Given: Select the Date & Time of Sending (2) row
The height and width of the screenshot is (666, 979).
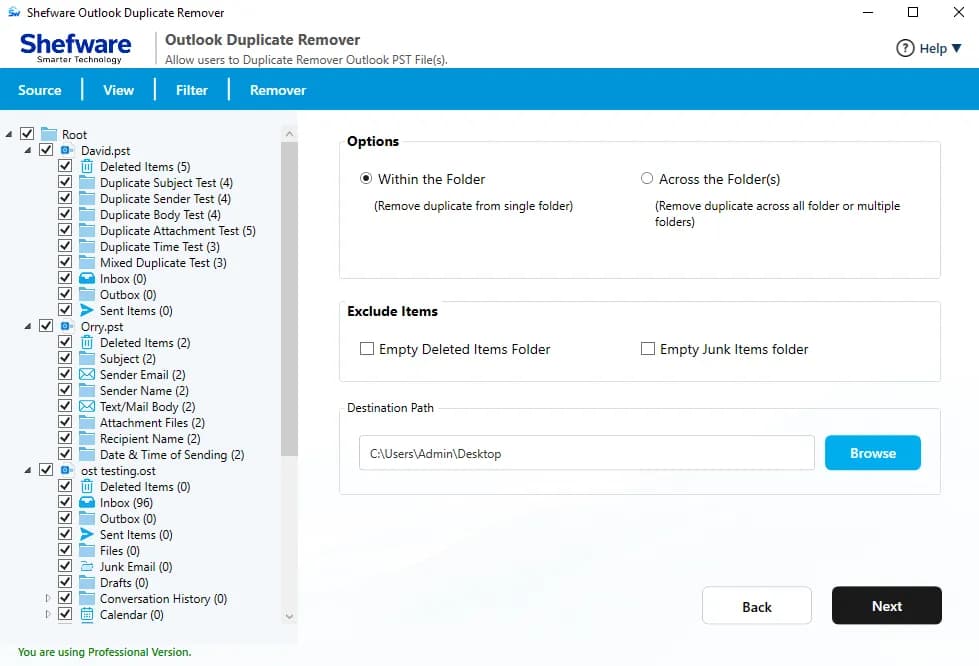Looking at the screenshot, I should point(172,454).
